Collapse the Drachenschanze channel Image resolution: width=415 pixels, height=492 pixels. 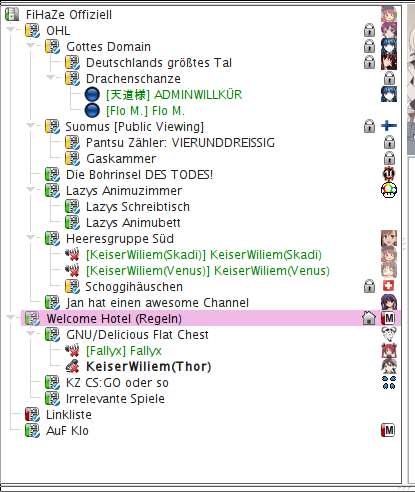[x=51, y=77]
